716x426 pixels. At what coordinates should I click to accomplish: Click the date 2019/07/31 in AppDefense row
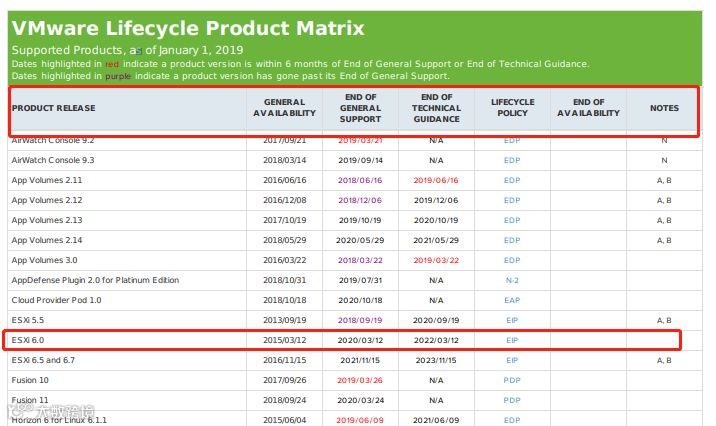coord(360,280)
